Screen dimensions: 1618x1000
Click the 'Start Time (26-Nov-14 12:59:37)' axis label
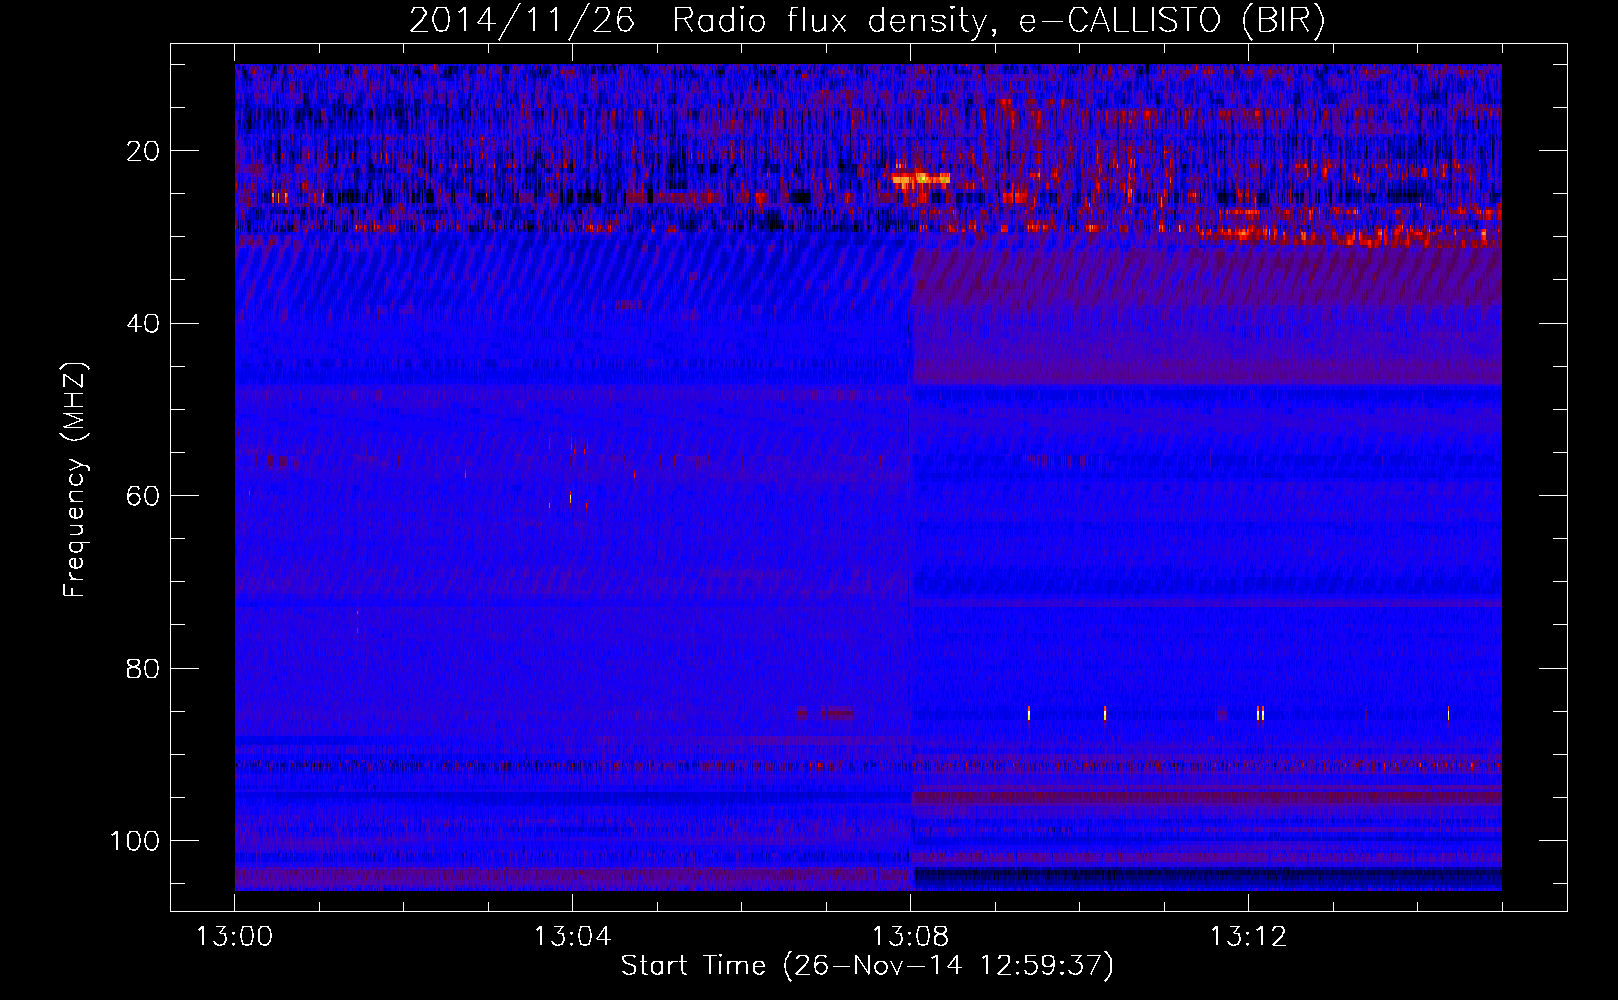(867, 966)
